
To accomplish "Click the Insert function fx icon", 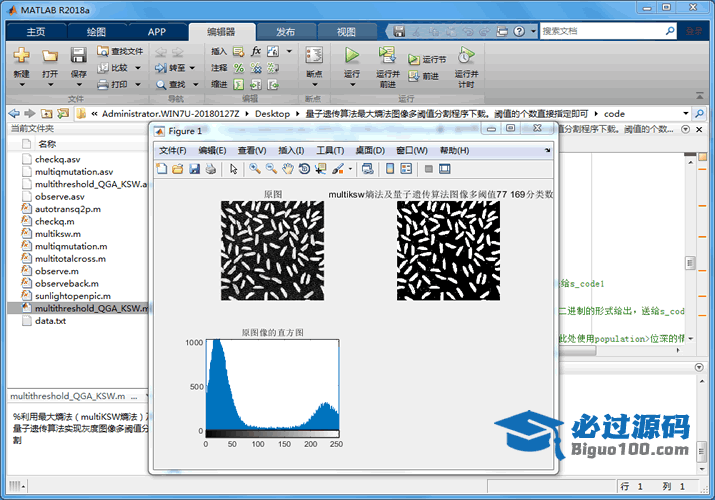I will [x=256, y=51].
